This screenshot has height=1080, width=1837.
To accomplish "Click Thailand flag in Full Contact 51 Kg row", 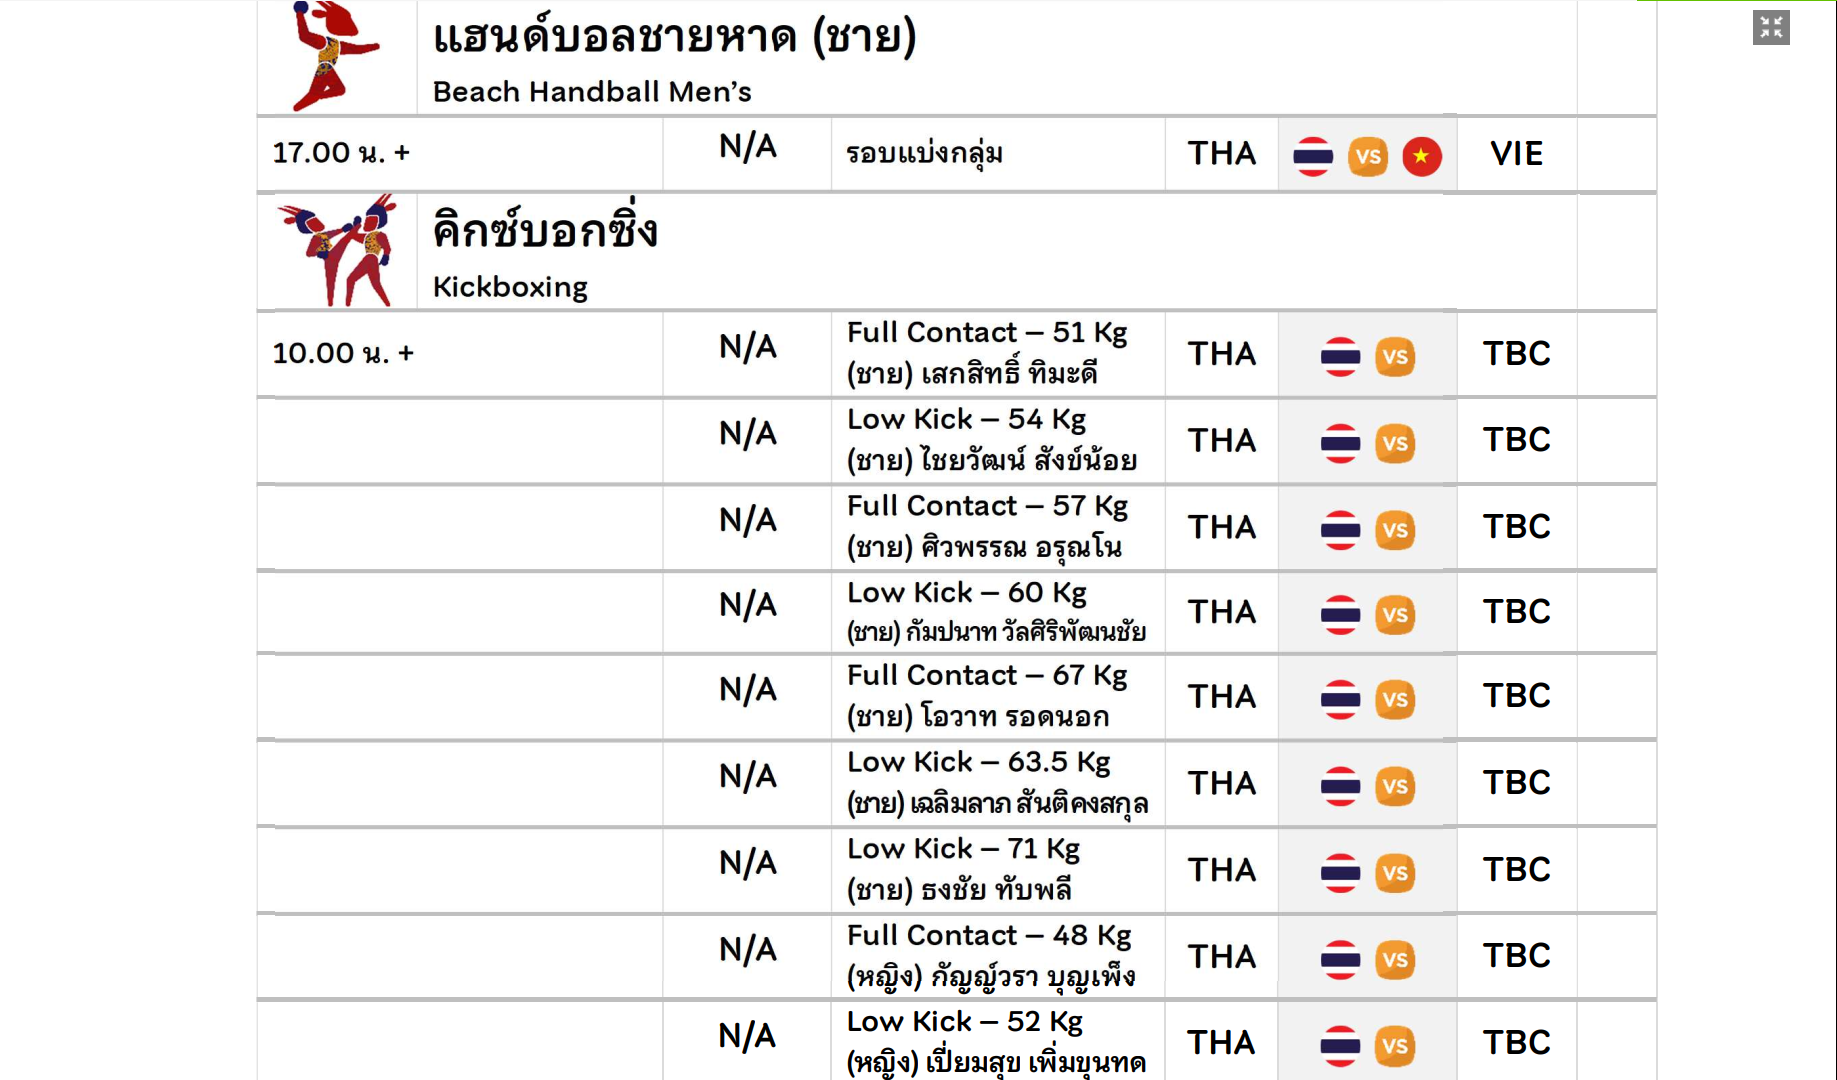I will point(1340,356).
